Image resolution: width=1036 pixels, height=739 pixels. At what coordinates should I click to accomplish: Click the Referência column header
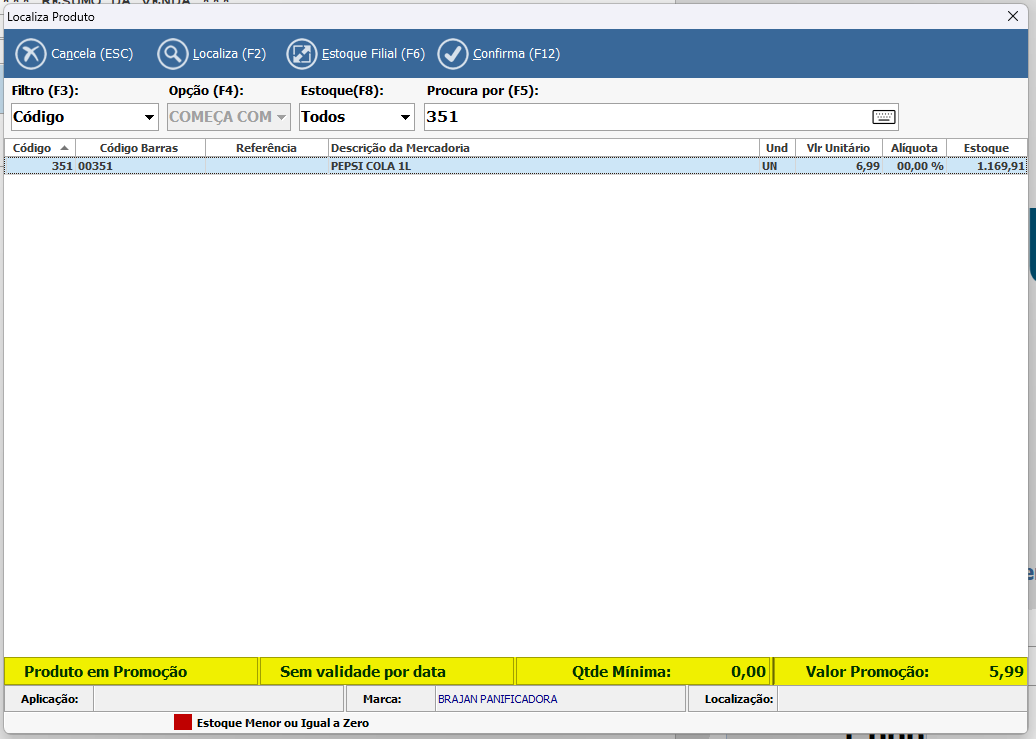pyautogui.click(x=266, y=148)
